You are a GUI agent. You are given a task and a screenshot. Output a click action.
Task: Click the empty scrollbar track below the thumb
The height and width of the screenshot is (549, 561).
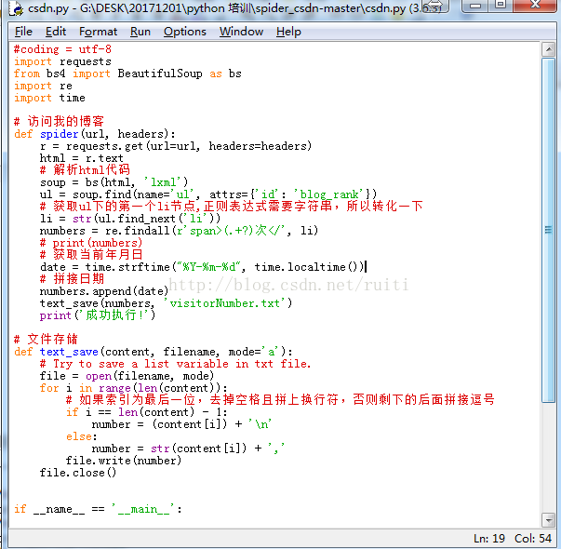point(548,458)
